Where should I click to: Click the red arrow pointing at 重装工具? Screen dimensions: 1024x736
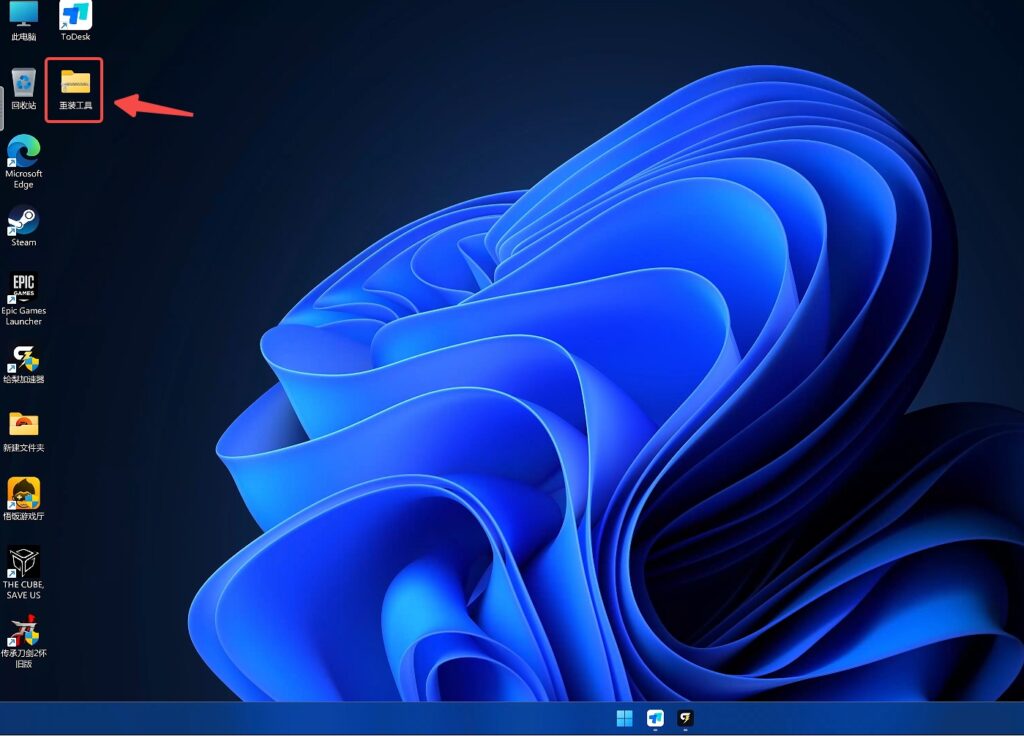153,105
